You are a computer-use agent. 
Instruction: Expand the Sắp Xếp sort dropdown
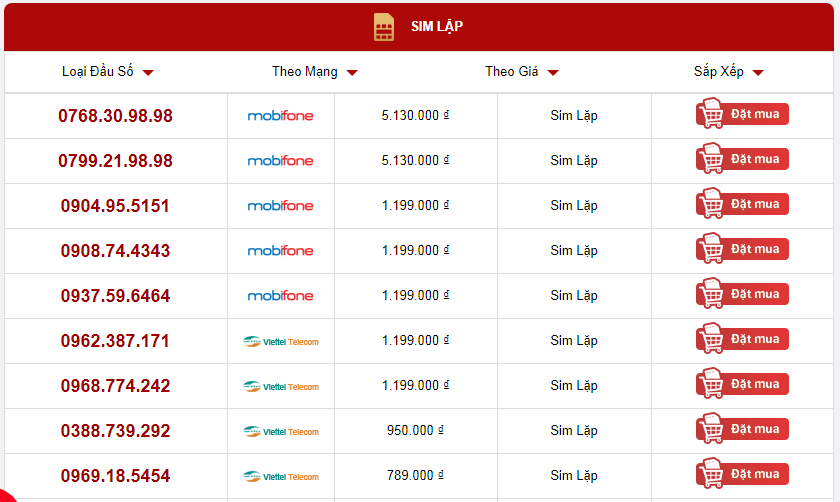pos(729,72)
